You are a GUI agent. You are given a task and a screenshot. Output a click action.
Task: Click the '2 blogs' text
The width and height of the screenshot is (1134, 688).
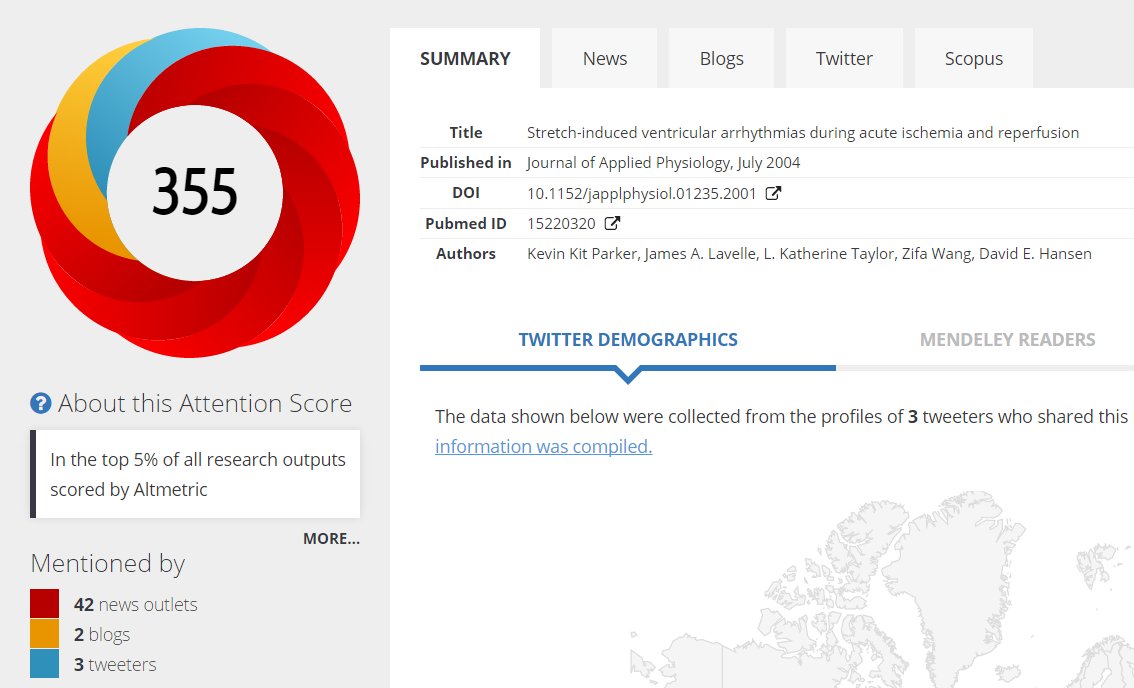(101, 634)
